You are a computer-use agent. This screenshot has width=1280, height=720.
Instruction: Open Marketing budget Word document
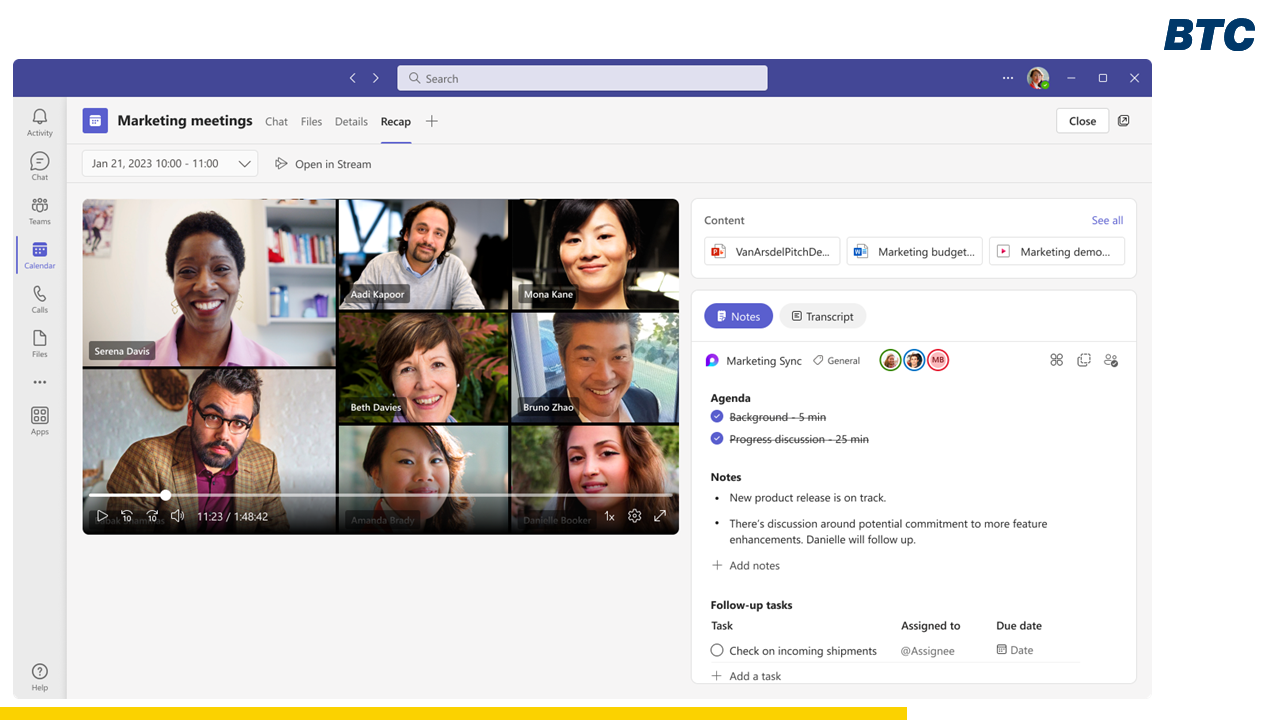(x=914, y=251)
